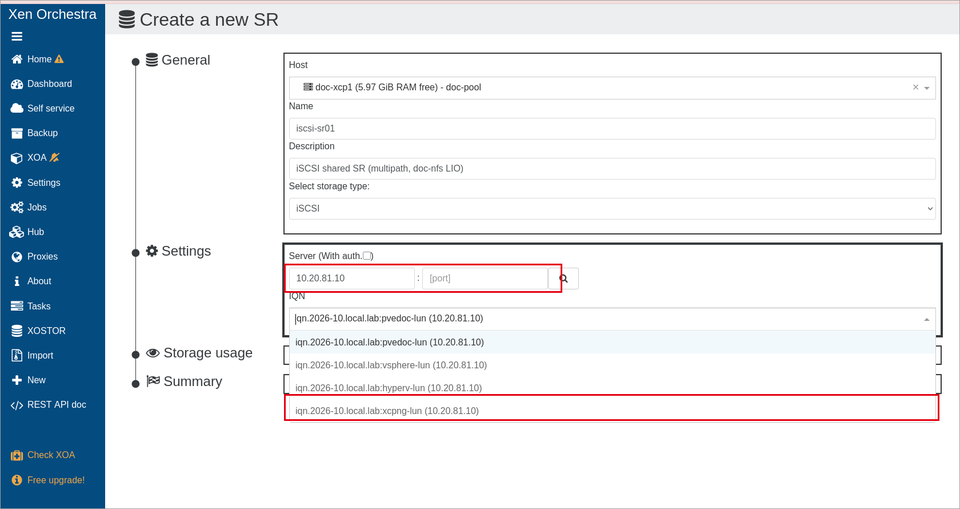The width and height of the screenshot is (960, 509).
Task: Click the REST API code icon
Action: pos(17,405)
